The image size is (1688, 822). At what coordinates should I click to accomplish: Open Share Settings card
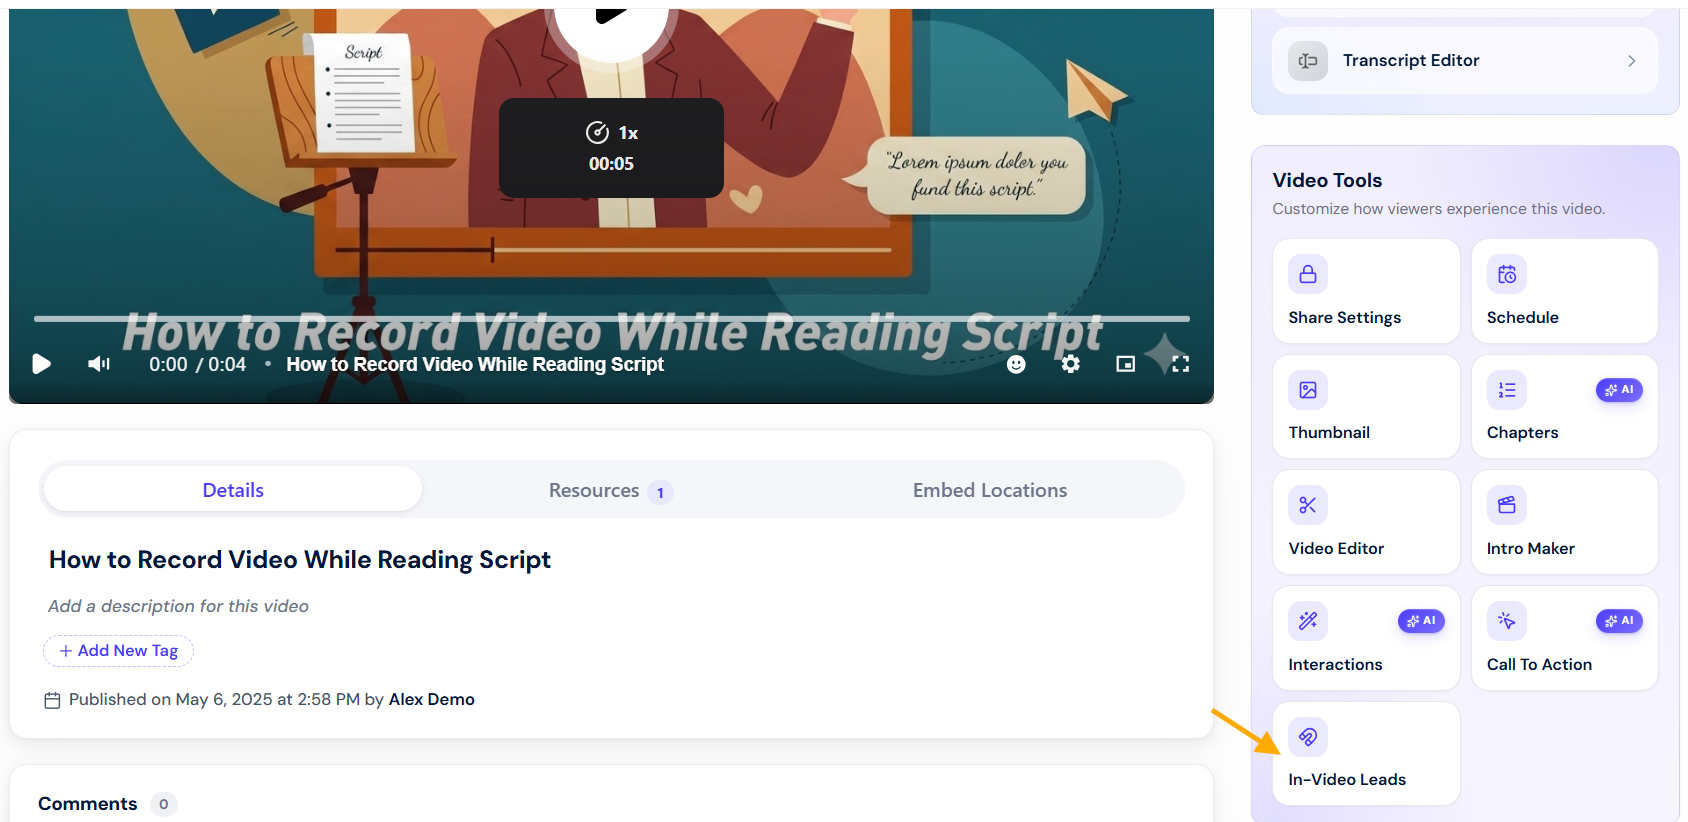click(x=1366, y=291)
